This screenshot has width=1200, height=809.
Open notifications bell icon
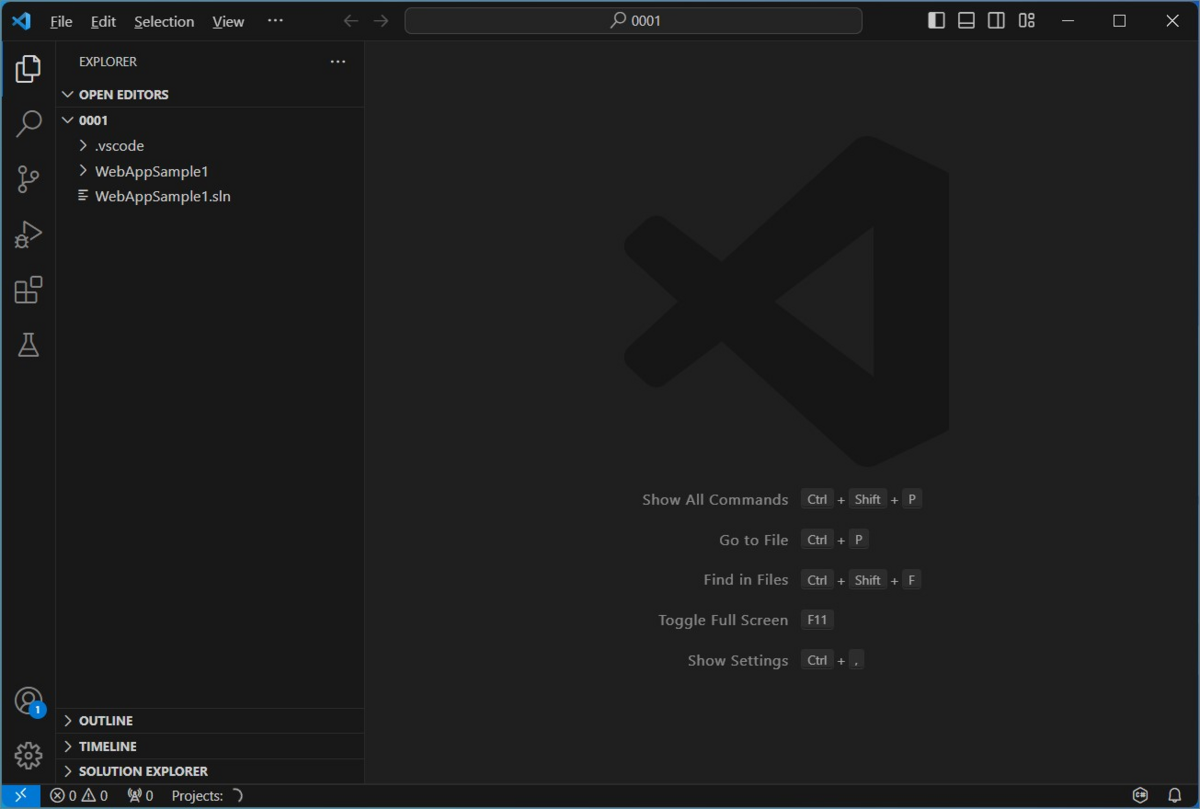pyautogui.click(x=1175, y=796)
